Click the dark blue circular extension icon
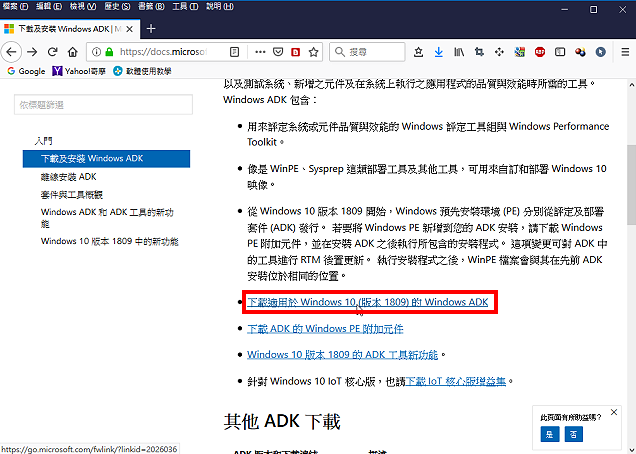 (601, 52)
